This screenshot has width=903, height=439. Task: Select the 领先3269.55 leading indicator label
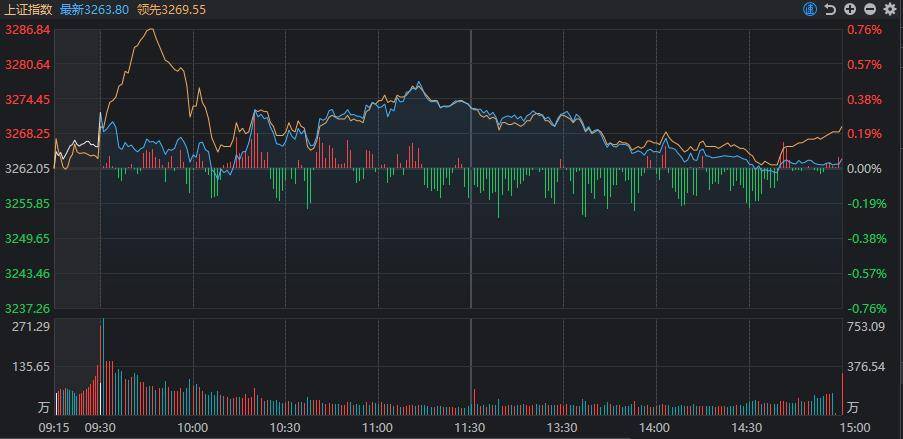pos(172,9)
